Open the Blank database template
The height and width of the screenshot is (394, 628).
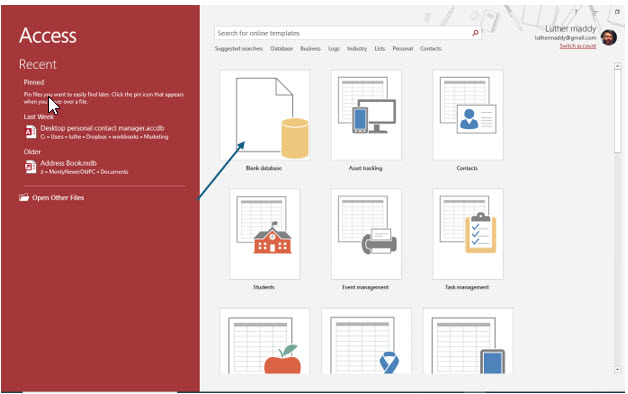tap(264, 115)
